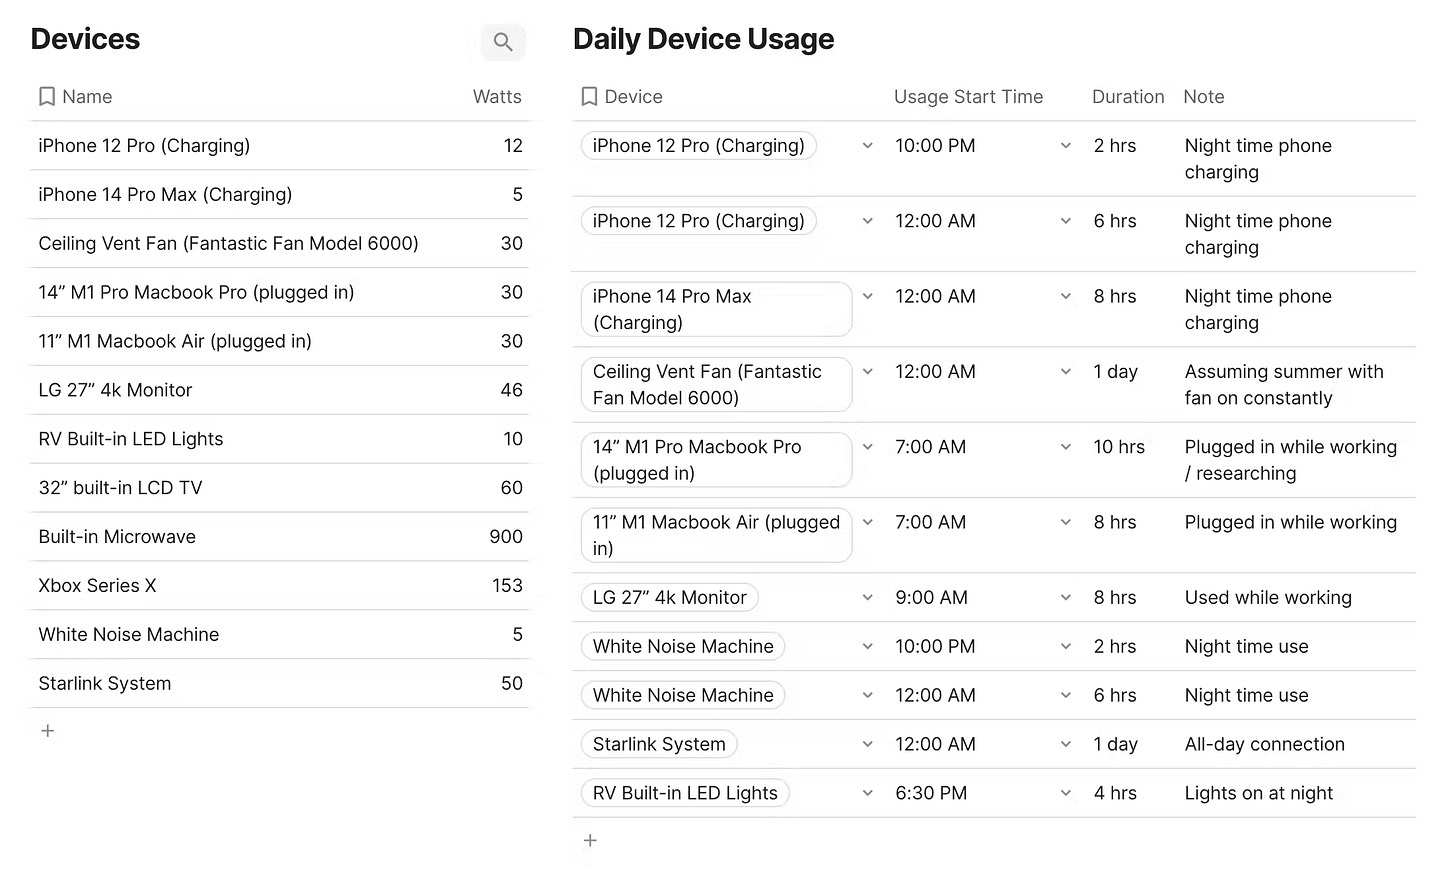Open the iPhone 12 Pro (Charging) row in Devices

[279, 146]
